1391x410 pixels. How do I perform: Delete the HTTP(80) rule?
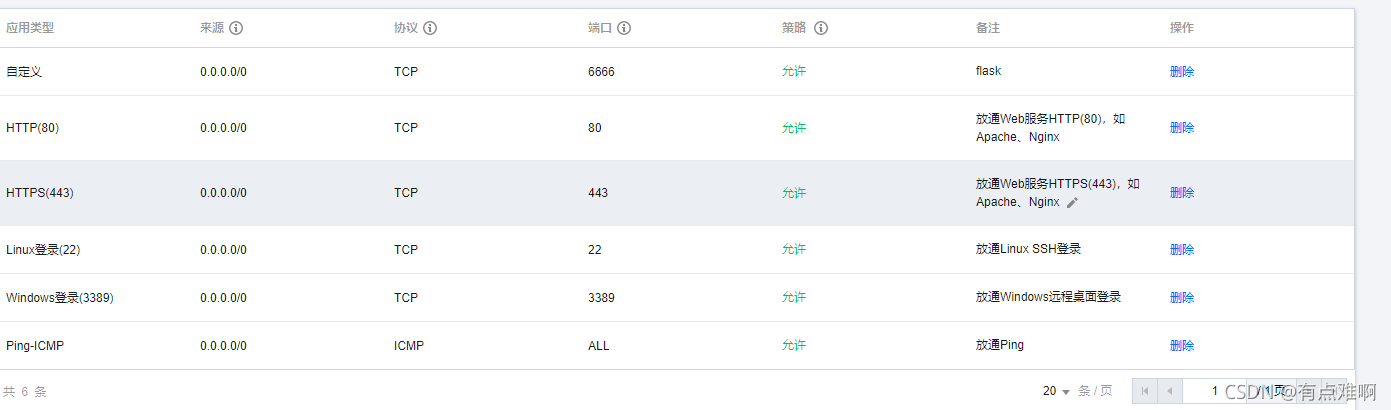(x=1181, y=128)
